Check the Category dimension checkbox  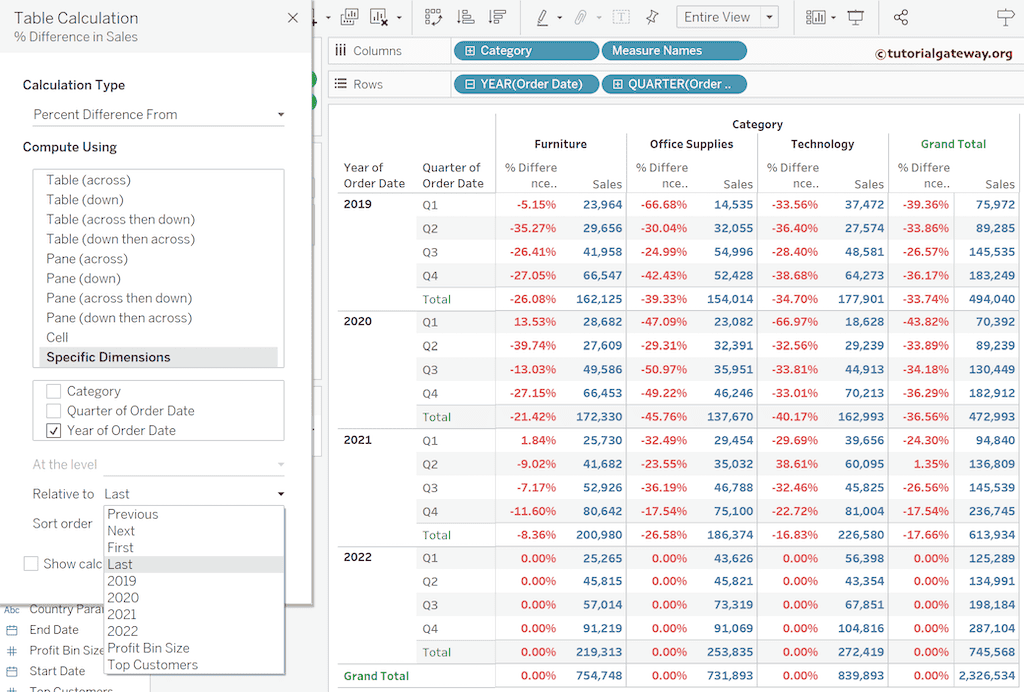[54, 391]
